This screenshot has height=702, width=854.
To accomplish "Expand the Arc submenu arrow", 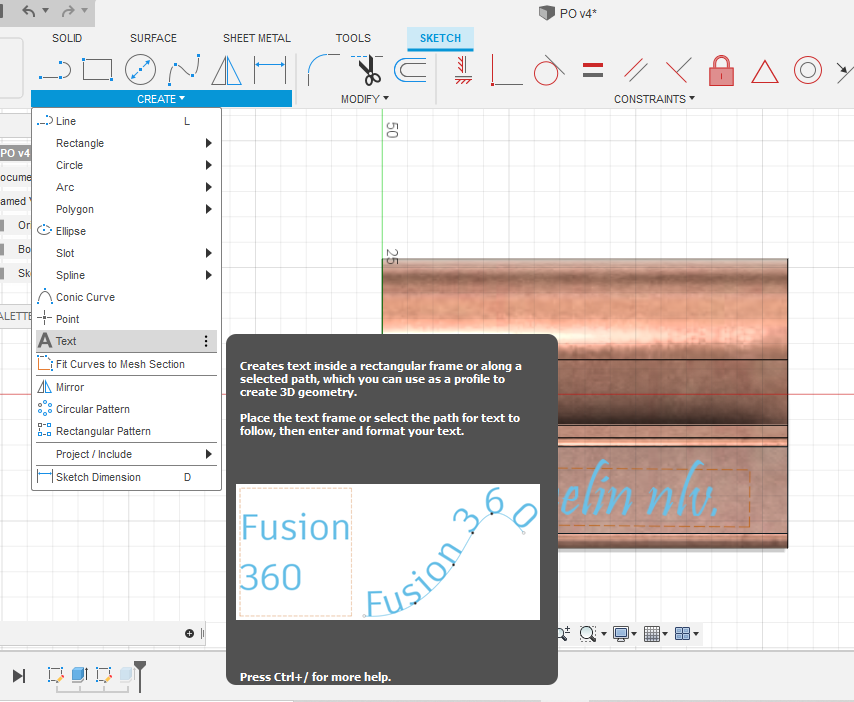I will click(209, 187).
